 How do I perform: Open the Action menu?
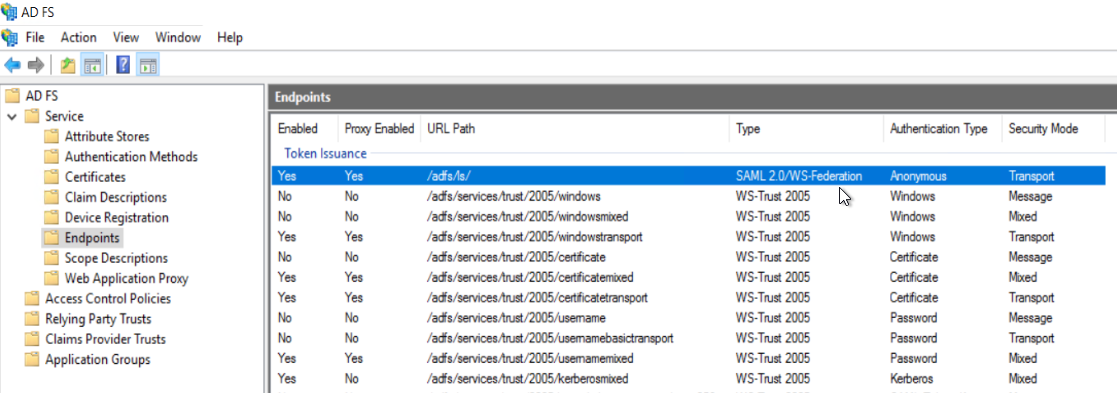tap(78, 38)
